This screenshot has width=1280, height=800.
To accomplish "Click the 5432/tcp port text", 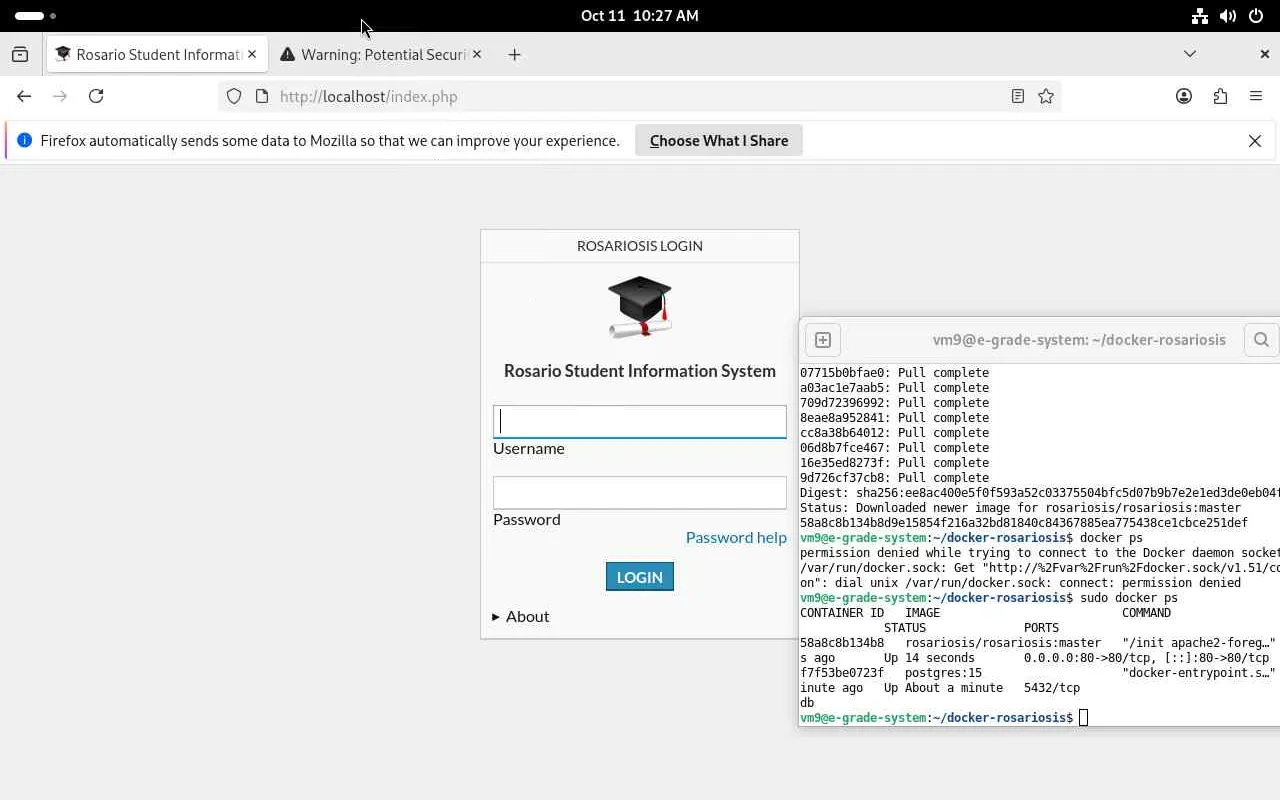I will 1052,688.
